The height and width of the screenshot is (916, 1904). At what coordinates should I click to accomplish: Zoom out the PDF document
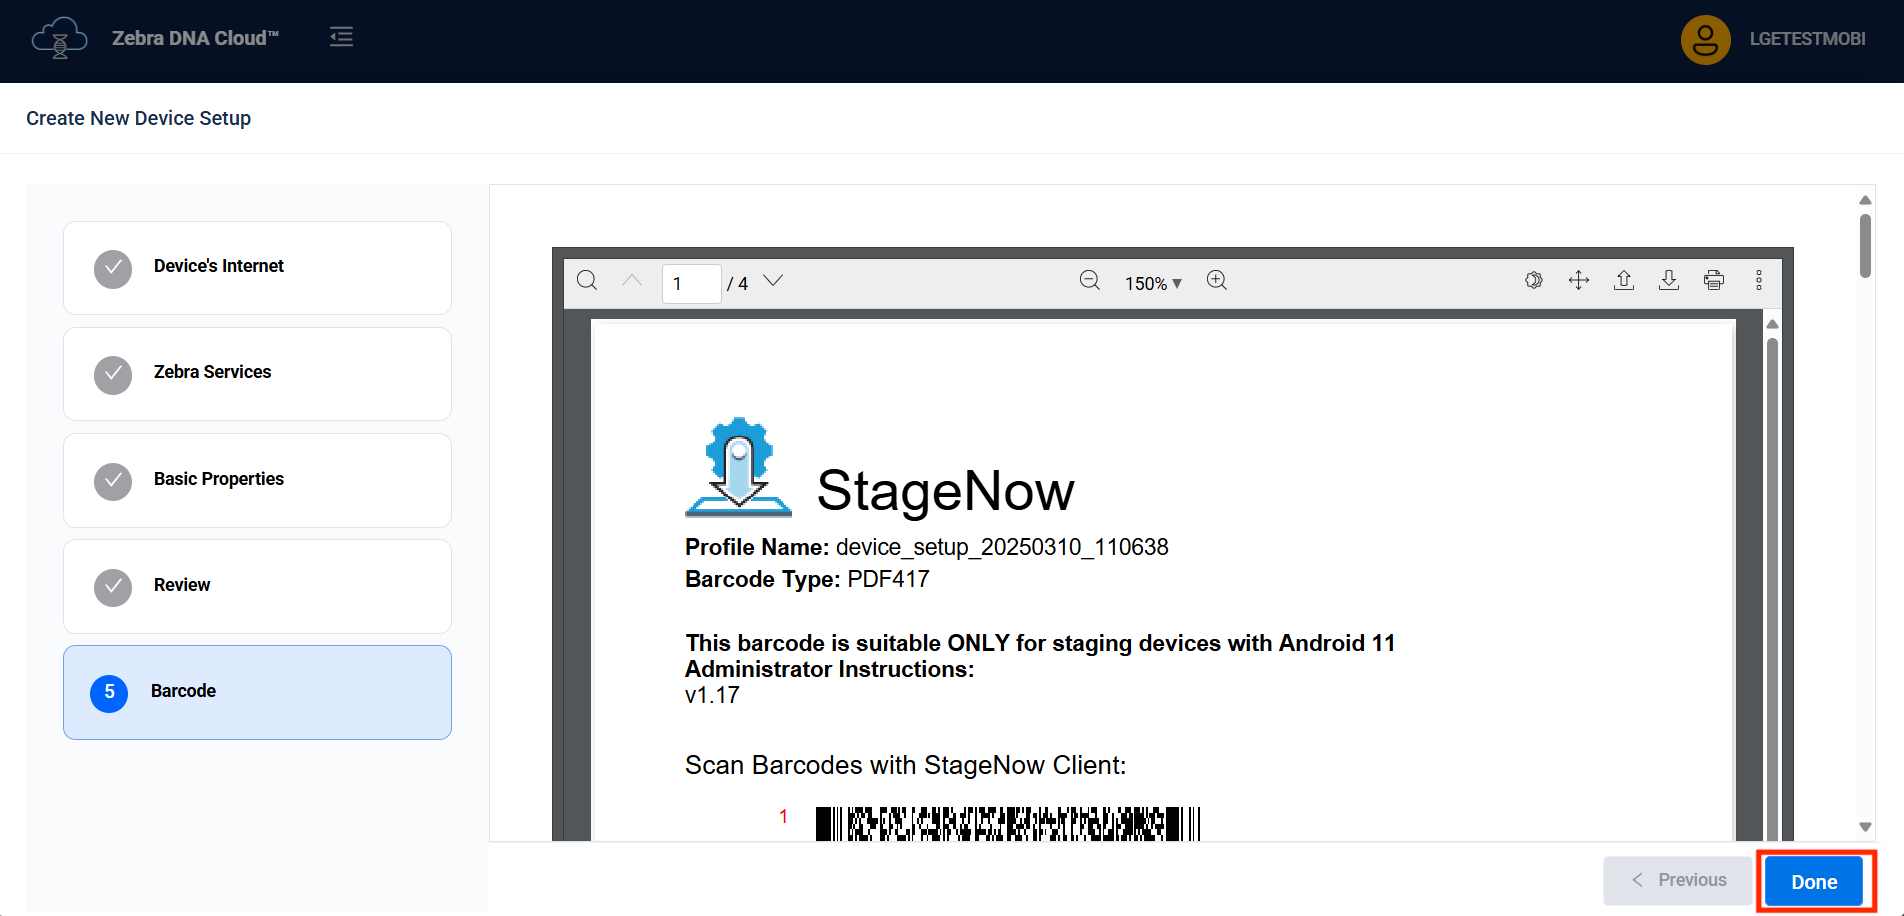(1089, 281)
